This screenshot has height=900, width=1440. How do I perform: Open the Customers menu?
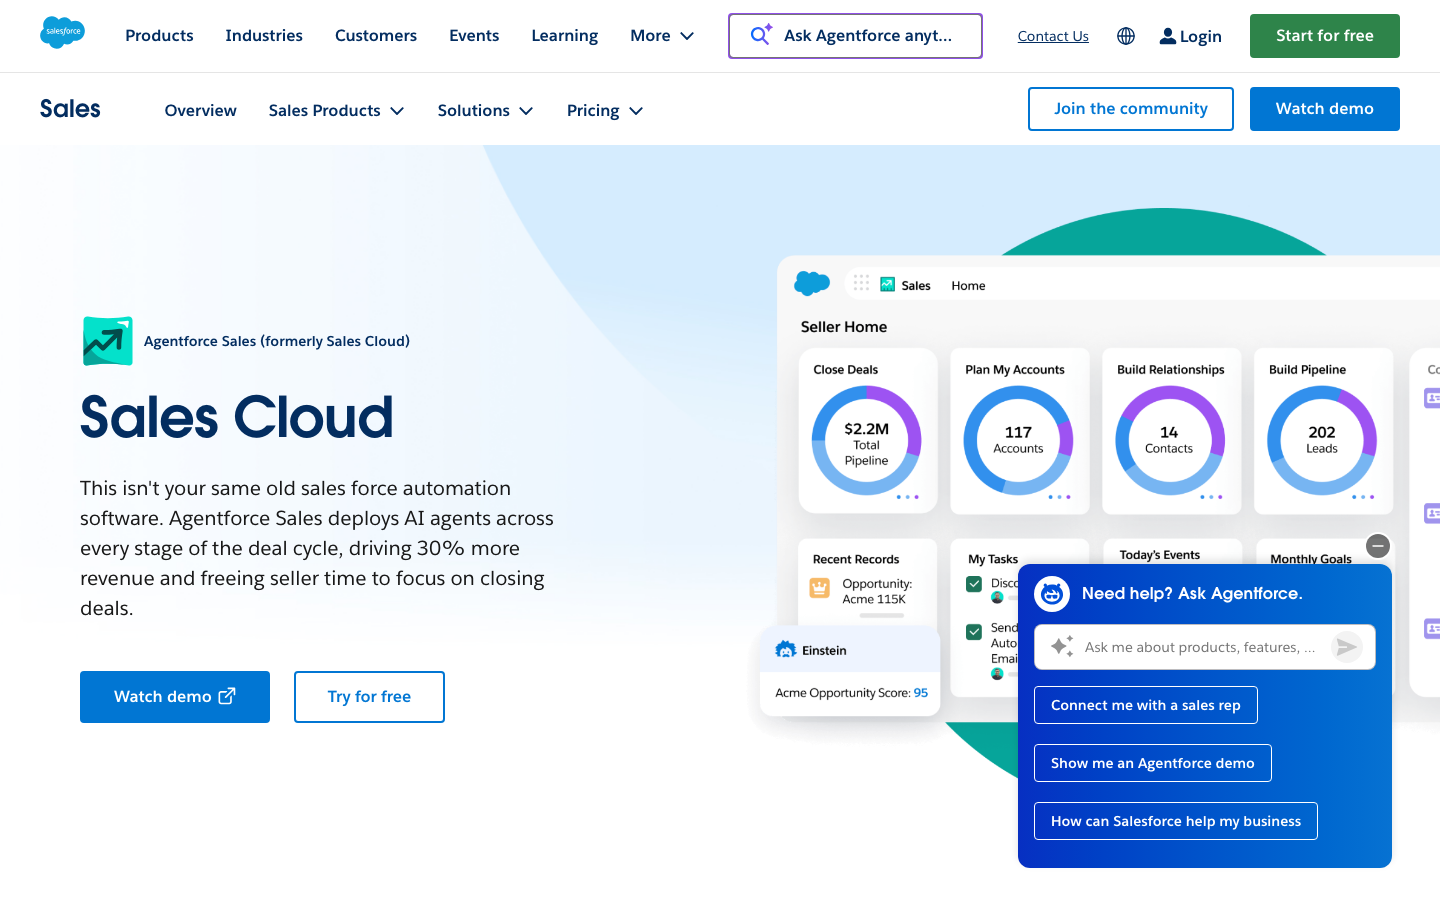click(x=376, y=36)
